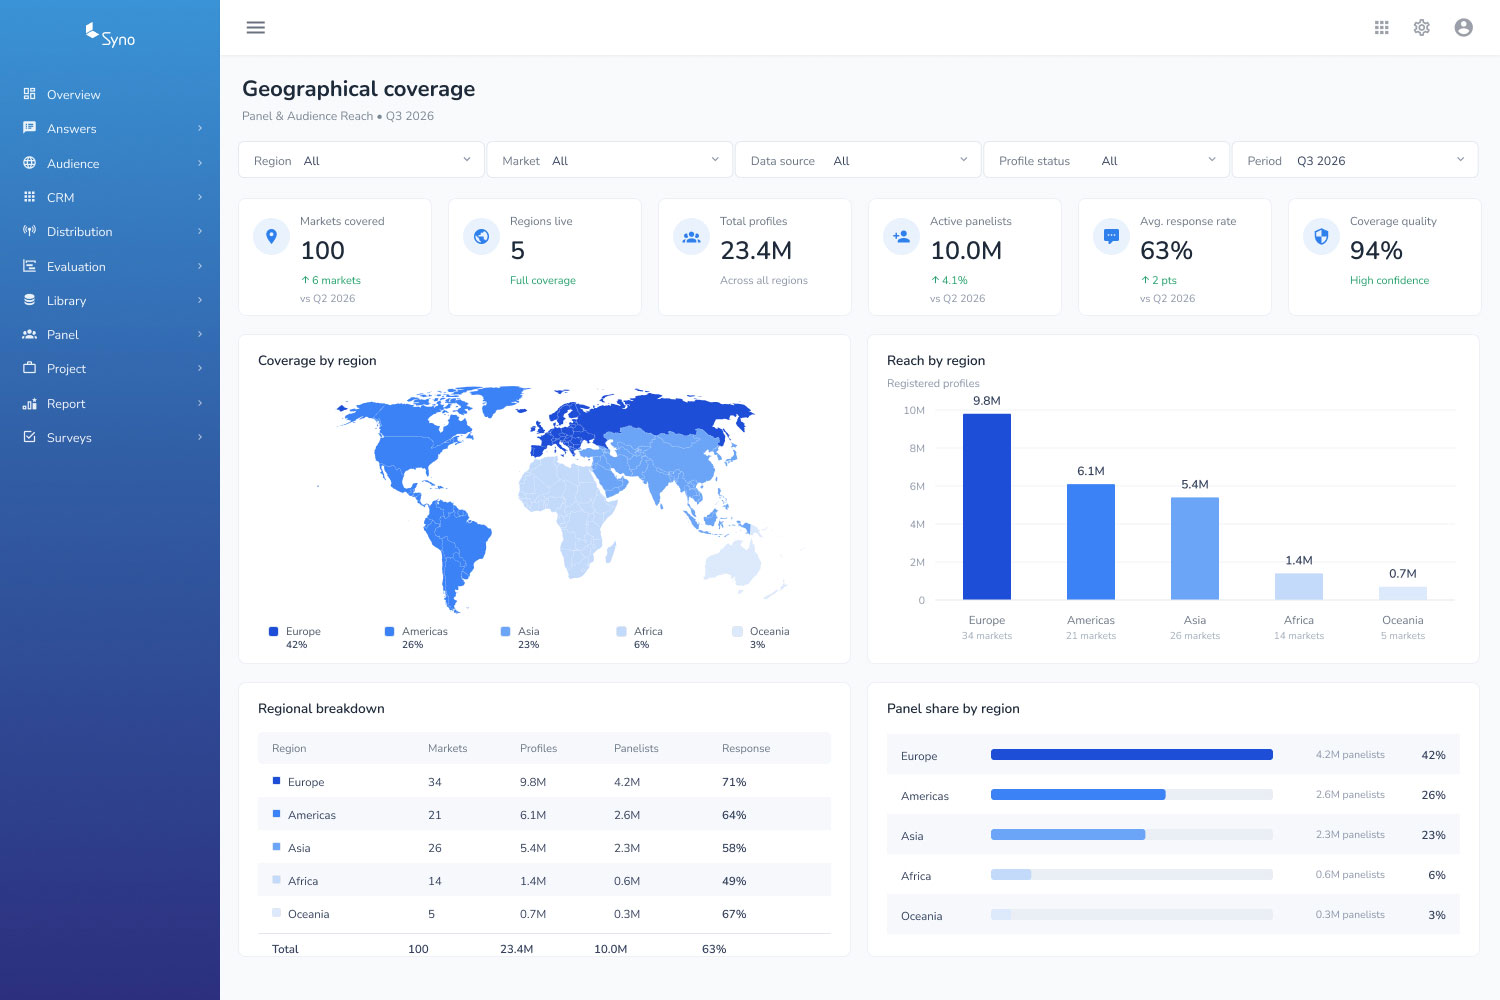The height and width of the screenshot is (1000, 1500).
Task: Click the Europe bar in Reach by region
Action: [987, 507]
